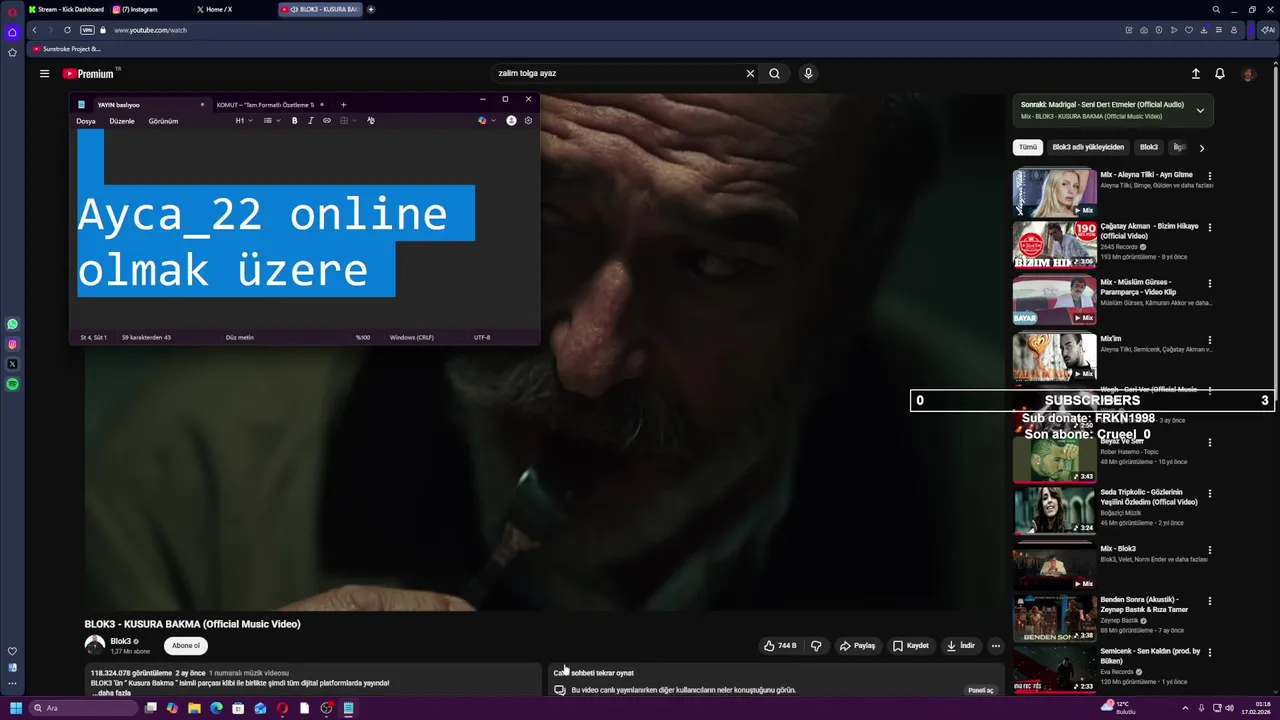
Task: Open options for Müslüm Gürses mix
Action: click(x=1209, y=284)
